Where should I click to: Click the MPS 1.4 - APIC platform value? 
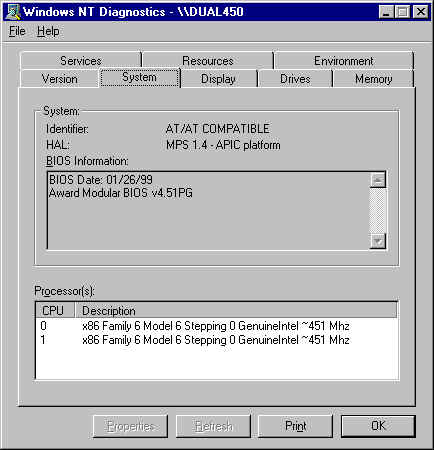pos(223,145)
